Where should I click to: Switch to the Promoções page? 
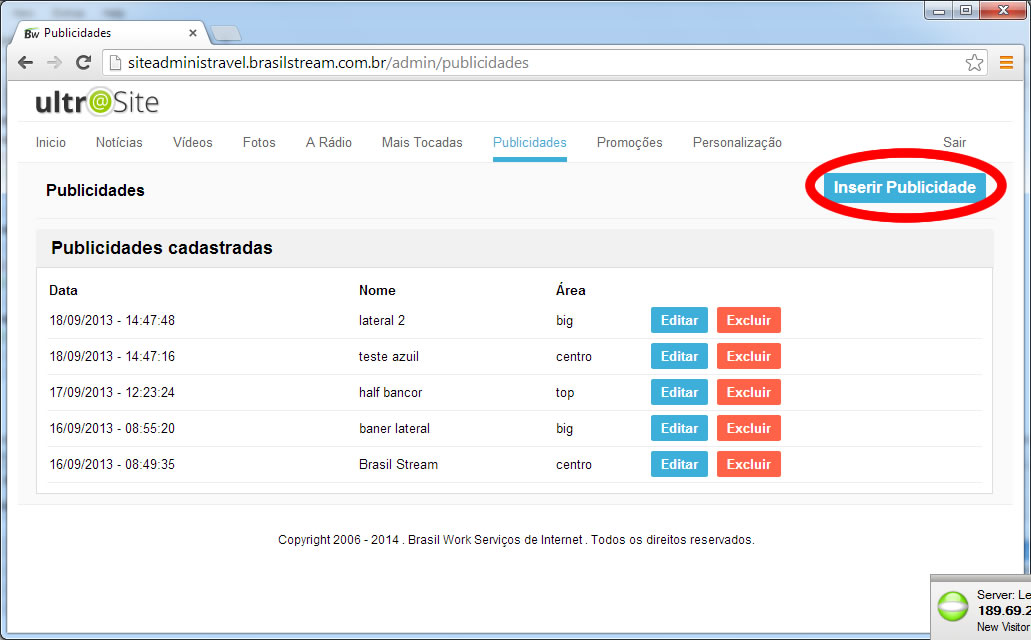pyautogui.click(x=629, y=143)
